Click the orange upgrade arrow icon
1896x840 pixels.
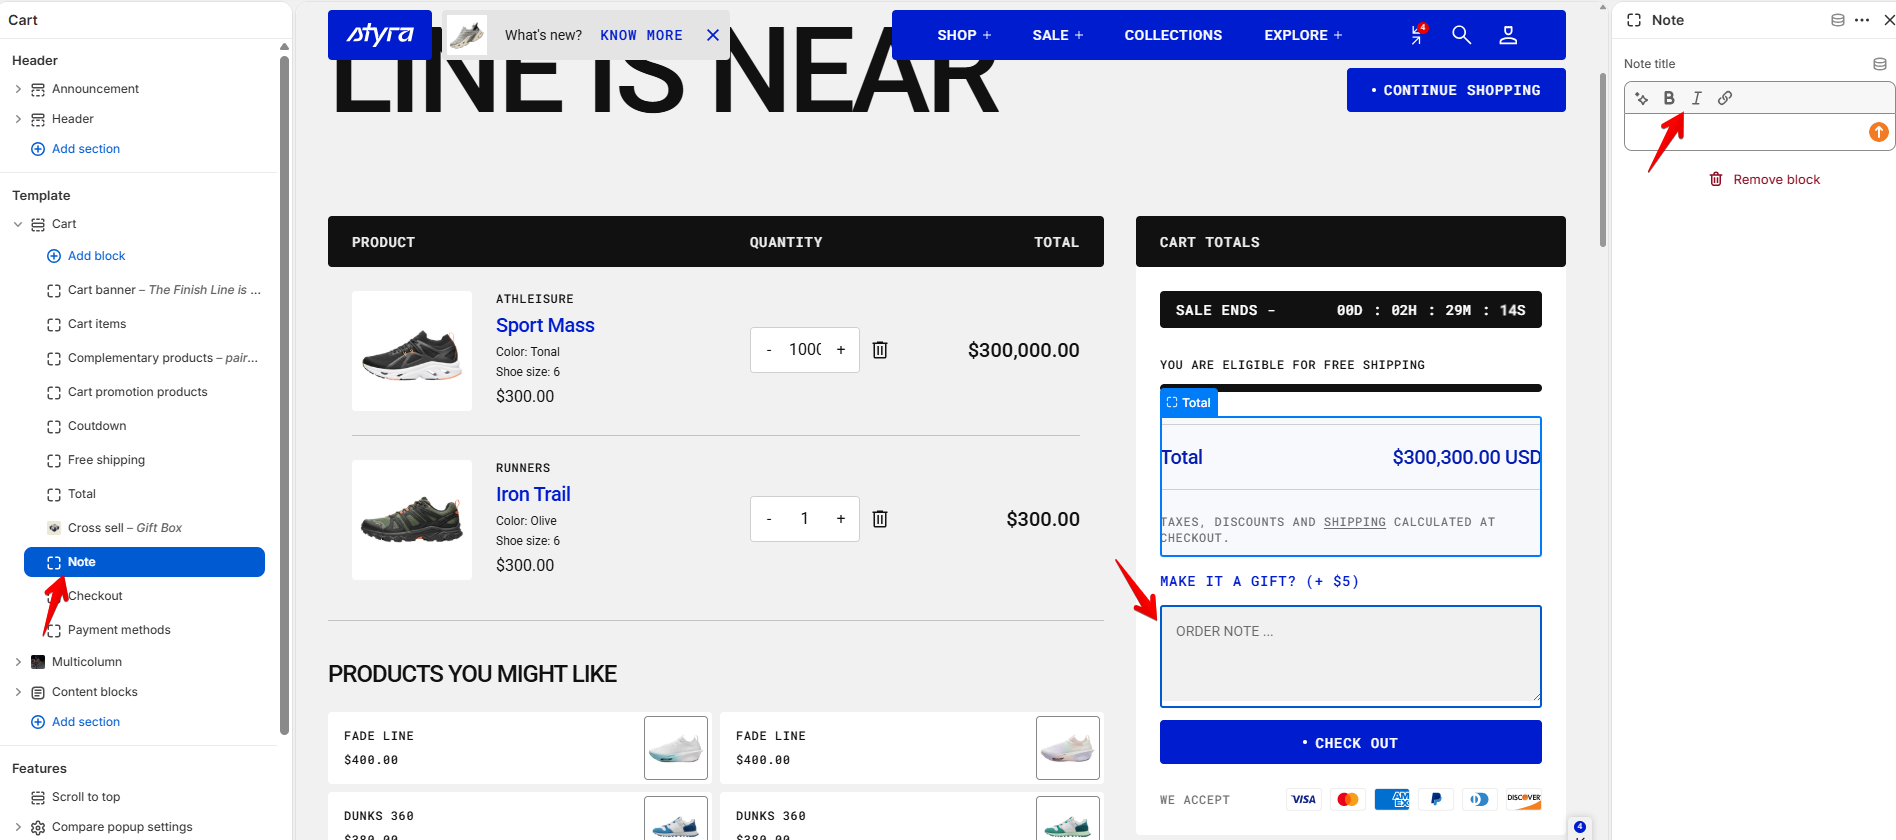[1879, 132]
